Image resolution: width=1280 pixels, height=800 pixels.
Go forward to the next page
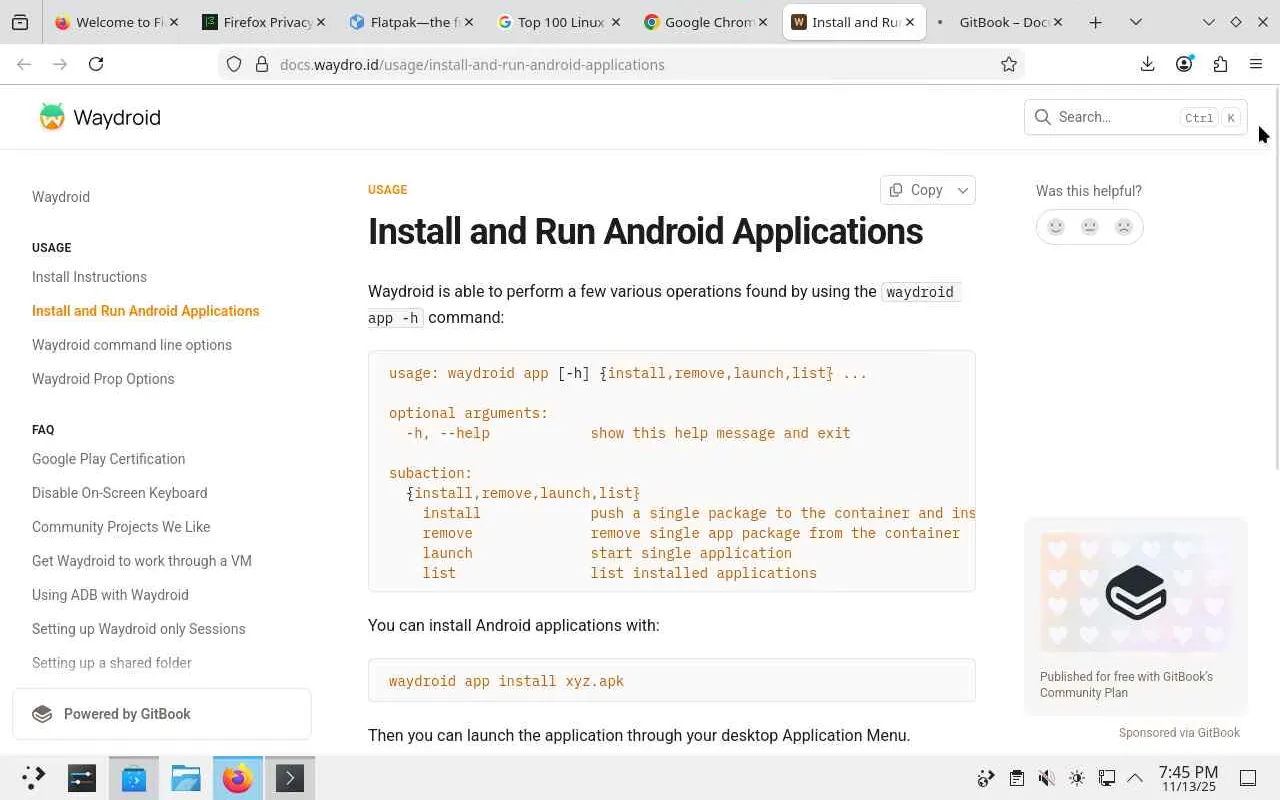(60, 64)
